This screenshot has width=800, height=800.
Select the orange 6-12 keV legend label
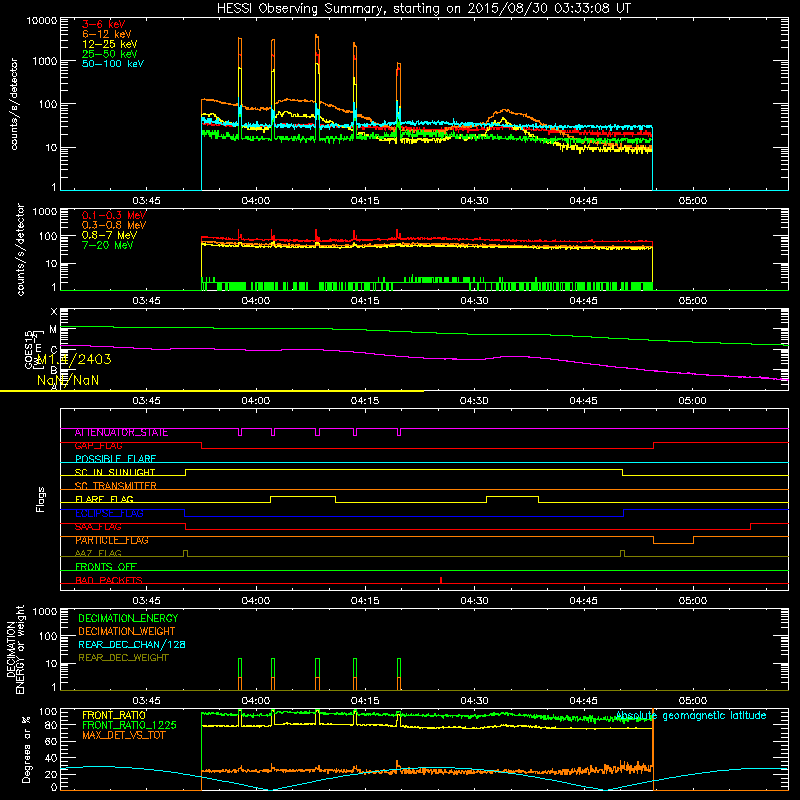tap(106, 34)
